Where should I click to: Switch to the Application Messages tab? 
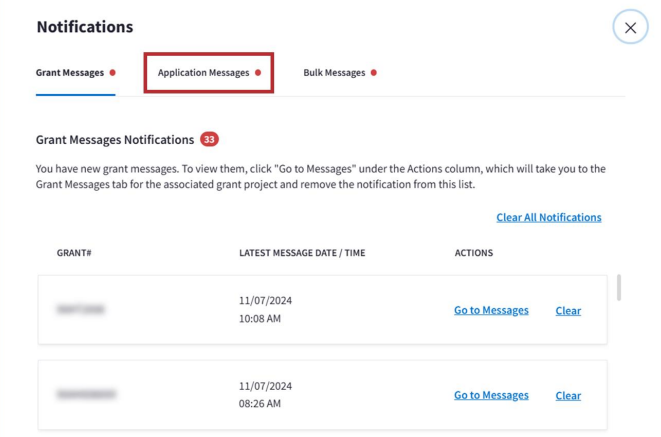(x=203, y=73)
